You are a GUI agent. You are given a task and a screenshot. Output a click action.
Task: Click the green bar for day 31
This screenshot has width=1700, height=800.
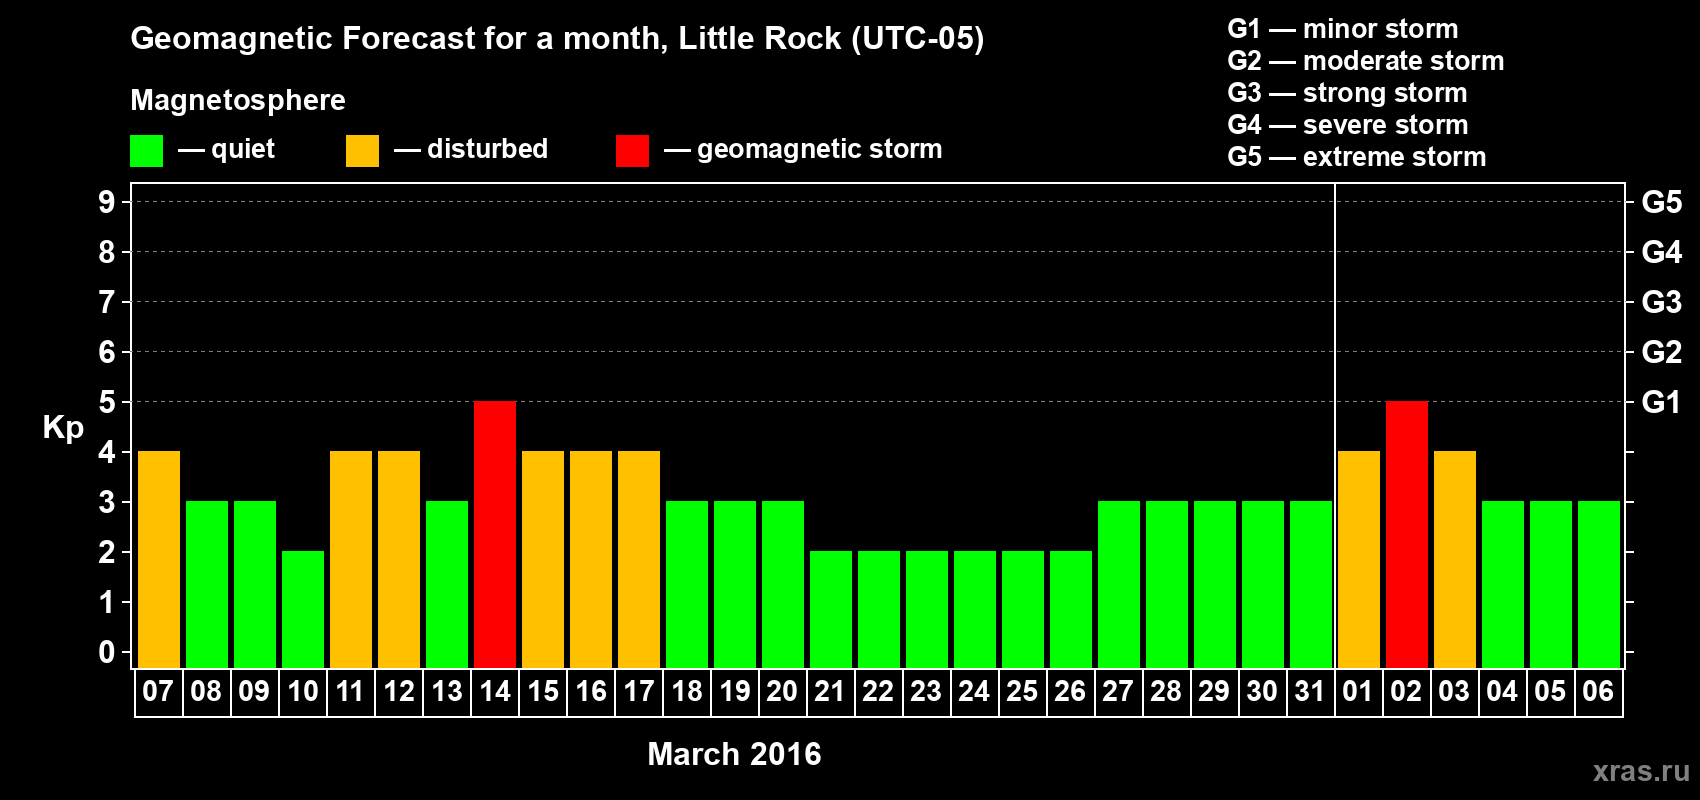[1311, 585]
